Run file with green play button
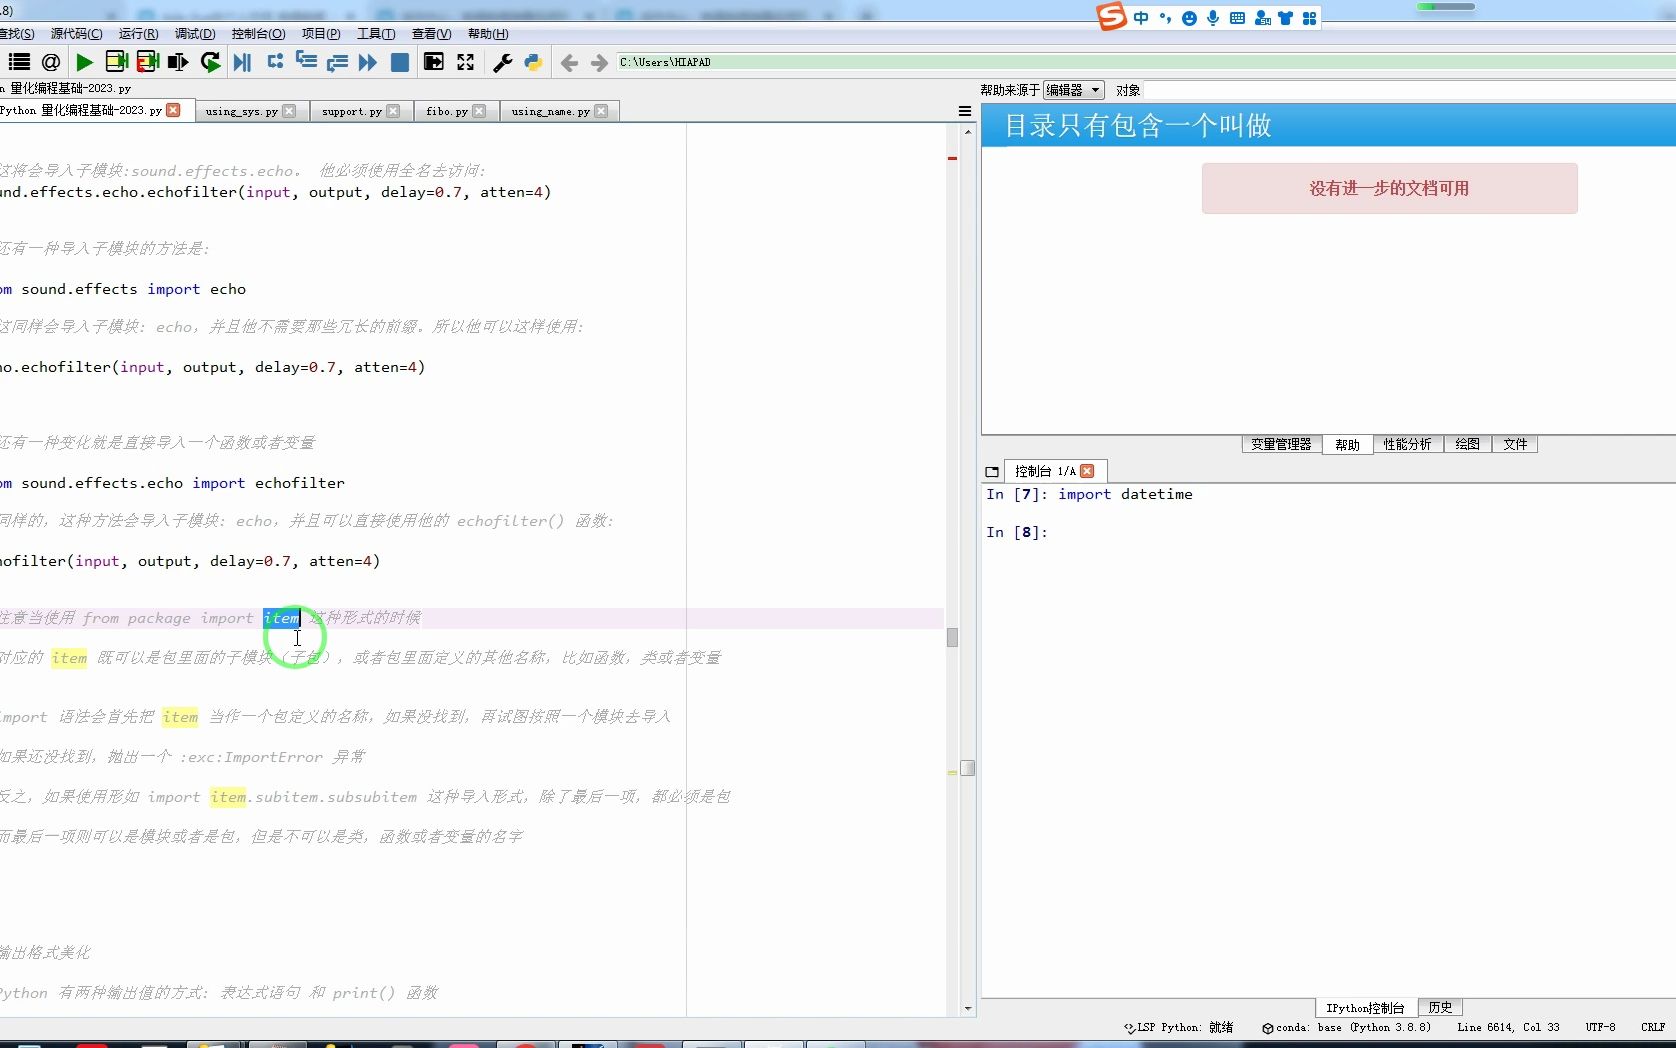Image resolution: width=1676 pixels, height=1048 pixels. click(x=85, y=62)
